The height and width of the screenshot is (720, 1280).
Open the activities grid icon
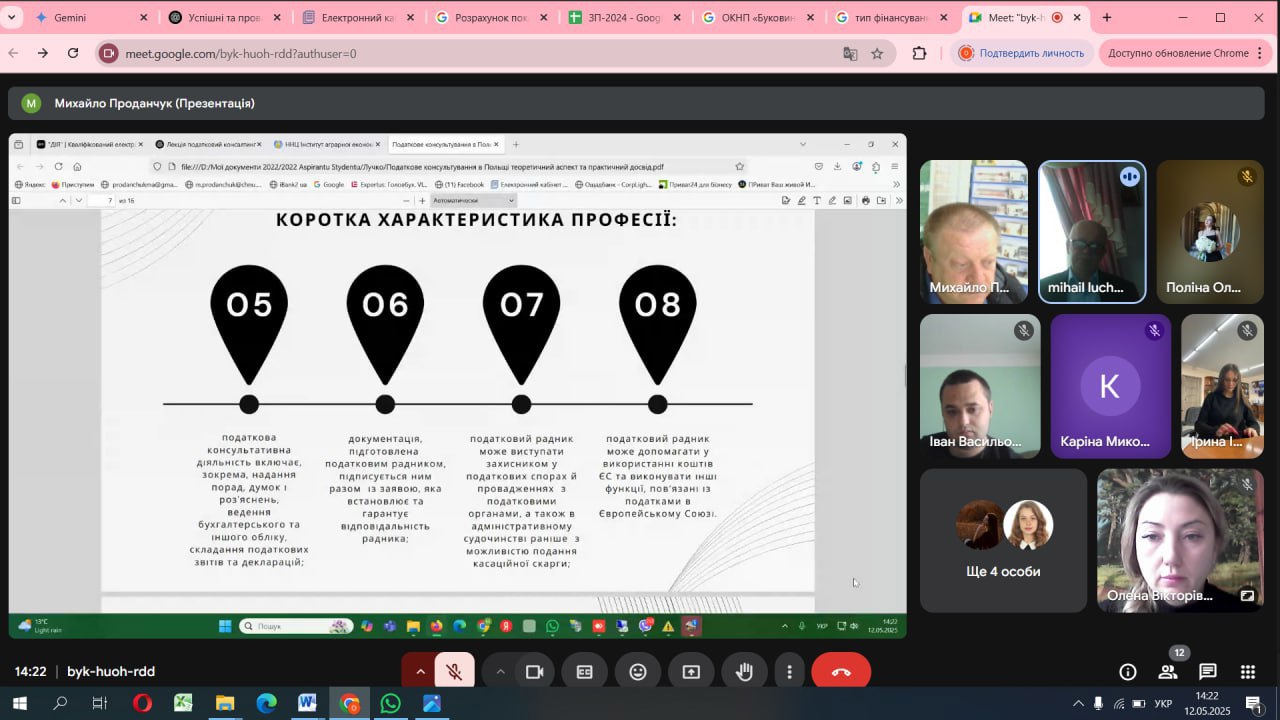1247,672
